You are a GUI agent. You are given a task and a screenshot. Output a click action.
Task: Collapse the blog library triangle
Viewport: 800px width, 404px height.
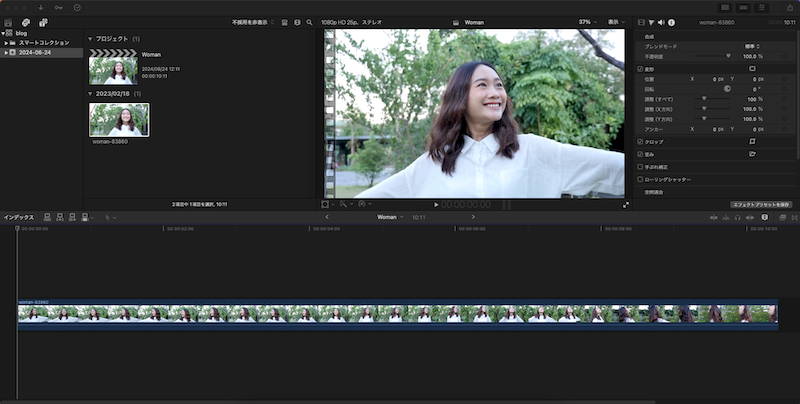coord(3,33)
